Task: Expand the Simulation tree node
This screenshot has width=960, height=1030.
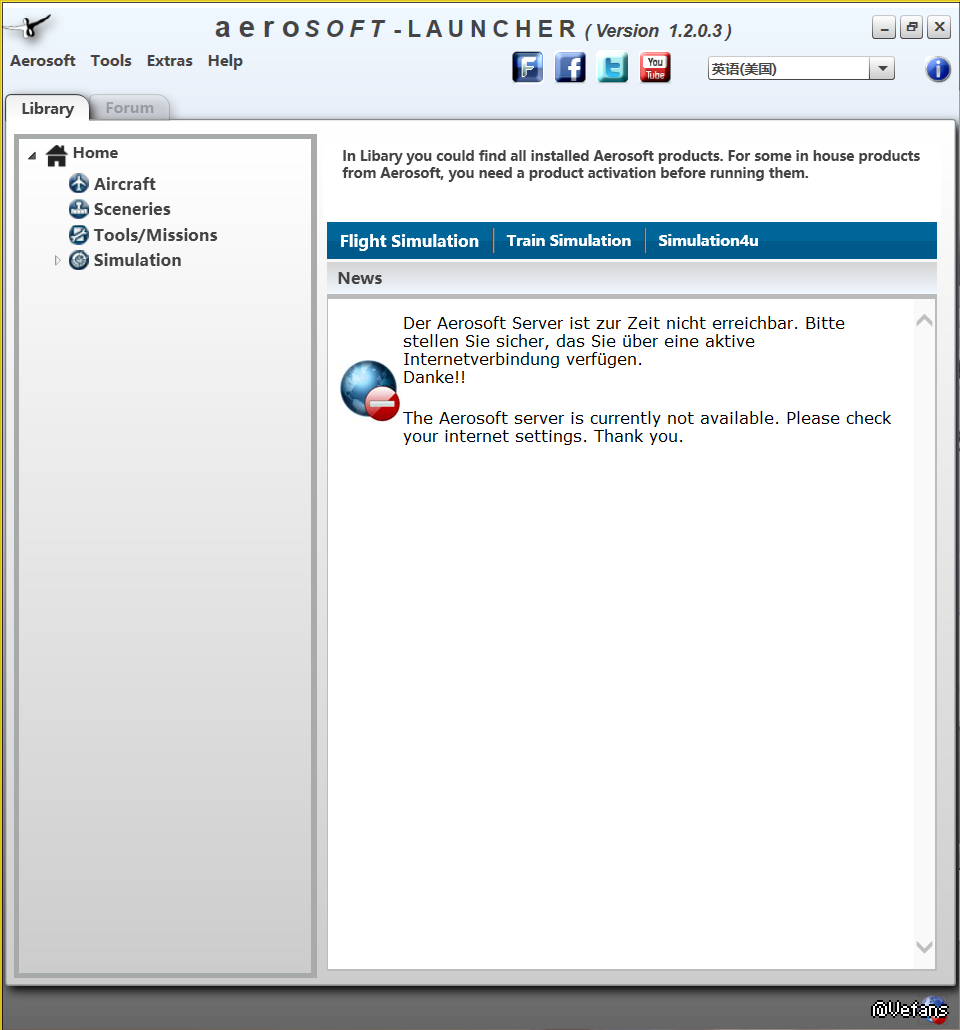Action: (x=57, y=260)
